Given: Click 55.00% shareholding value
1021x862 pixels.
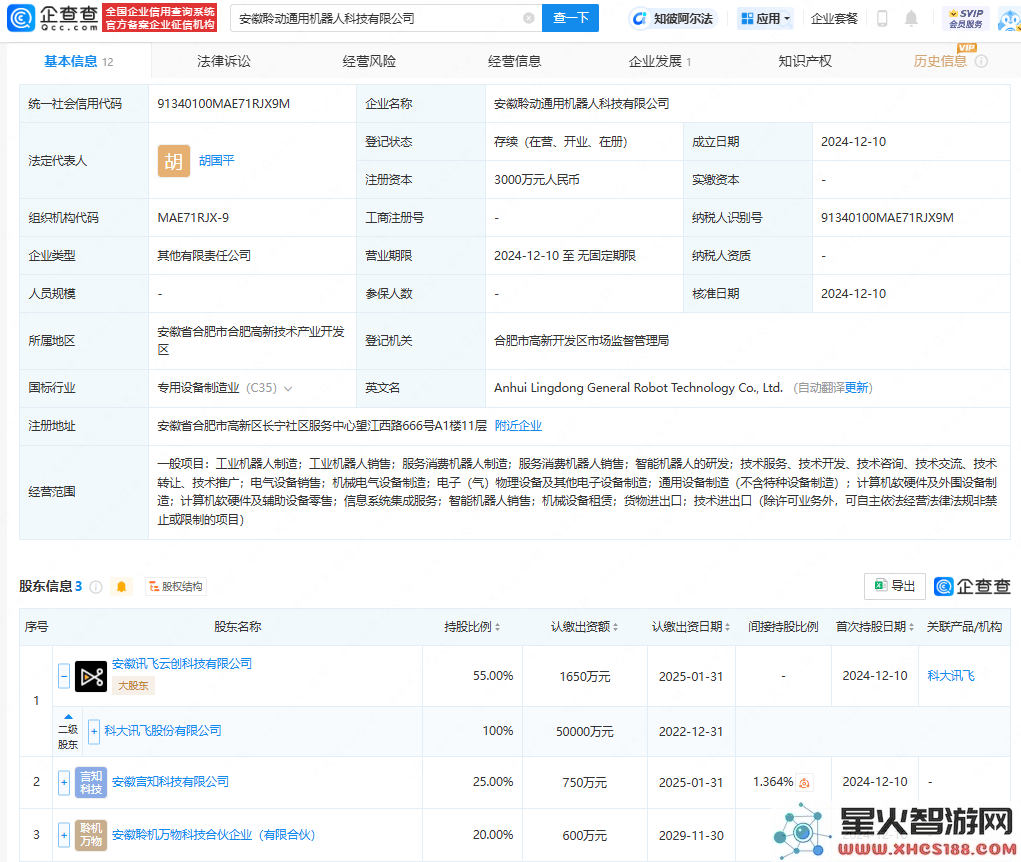Looking at the screenshot, I should point(493,676).
